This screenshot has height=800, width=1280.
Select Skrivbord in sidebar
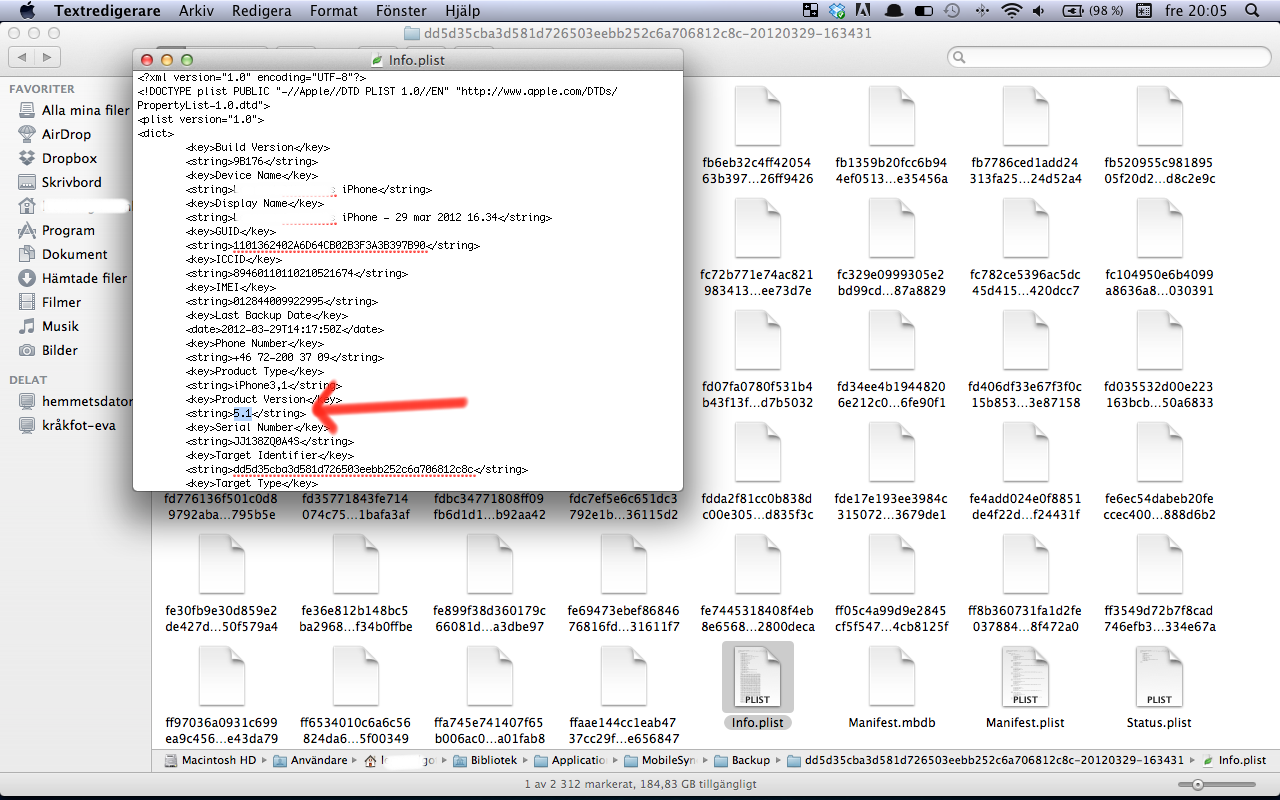click(71, 182)
